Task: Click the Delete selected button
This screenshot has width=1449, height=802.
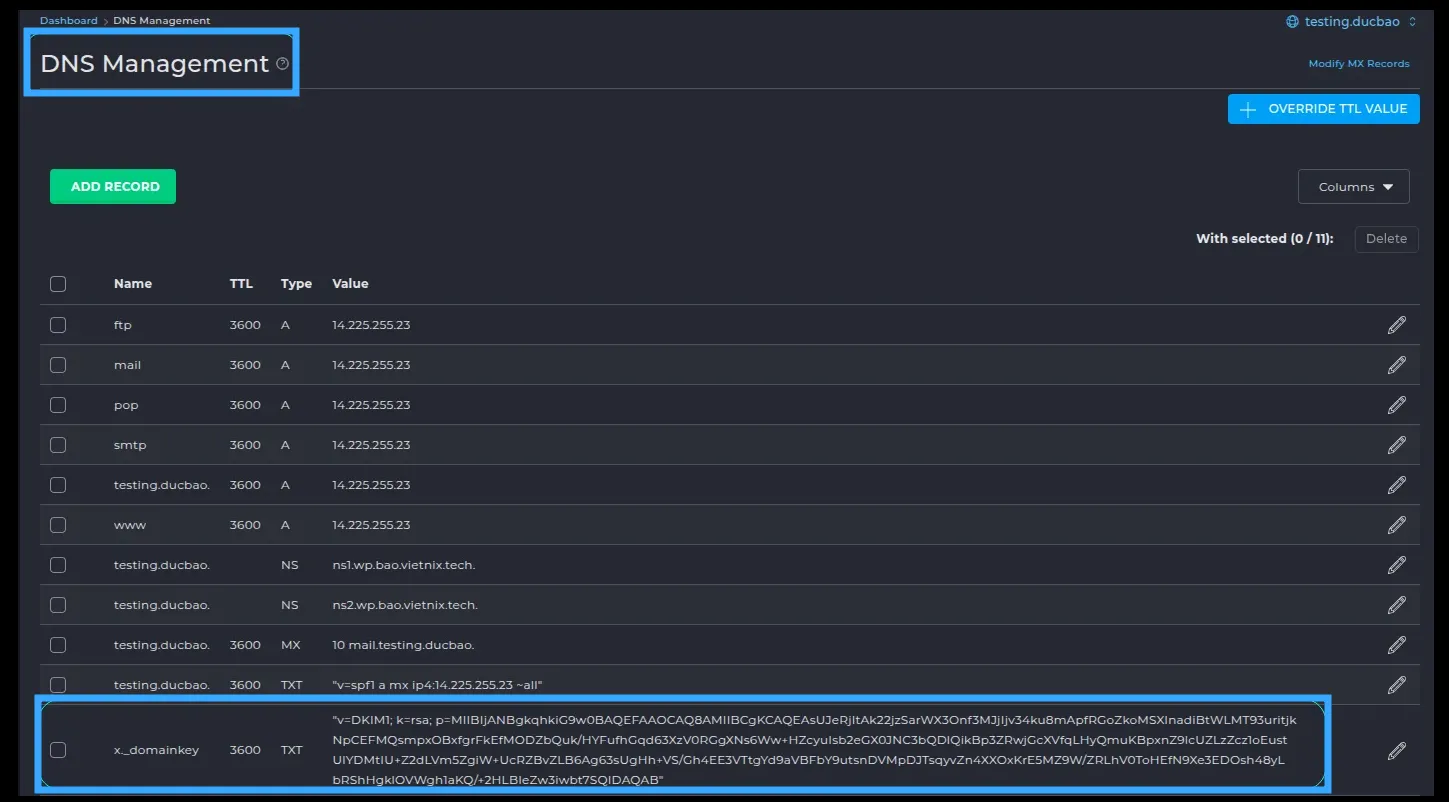Action: tap(1386, 239)
